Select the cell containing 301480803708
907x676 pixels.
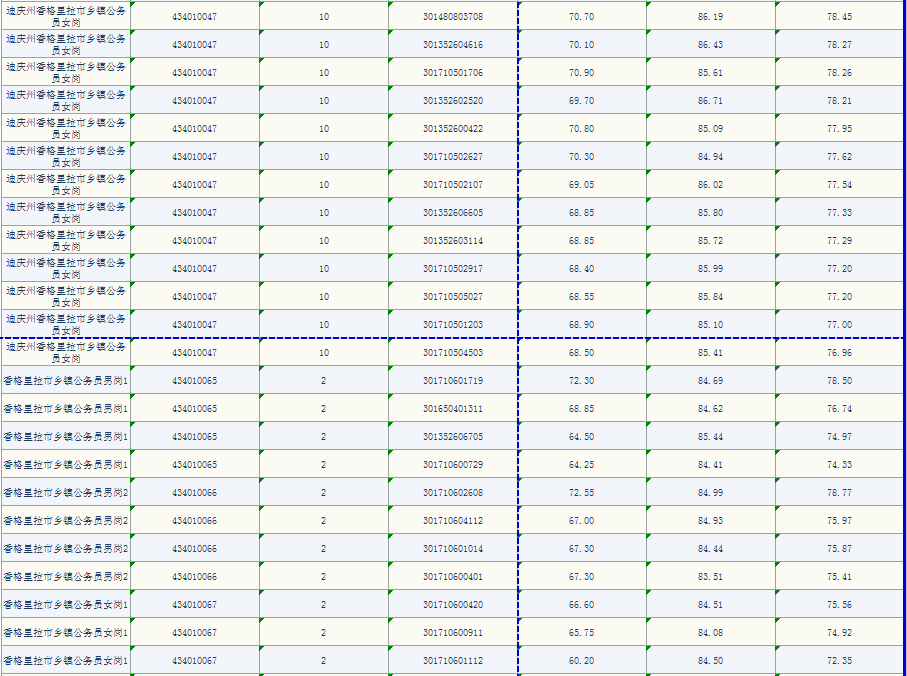452,17
